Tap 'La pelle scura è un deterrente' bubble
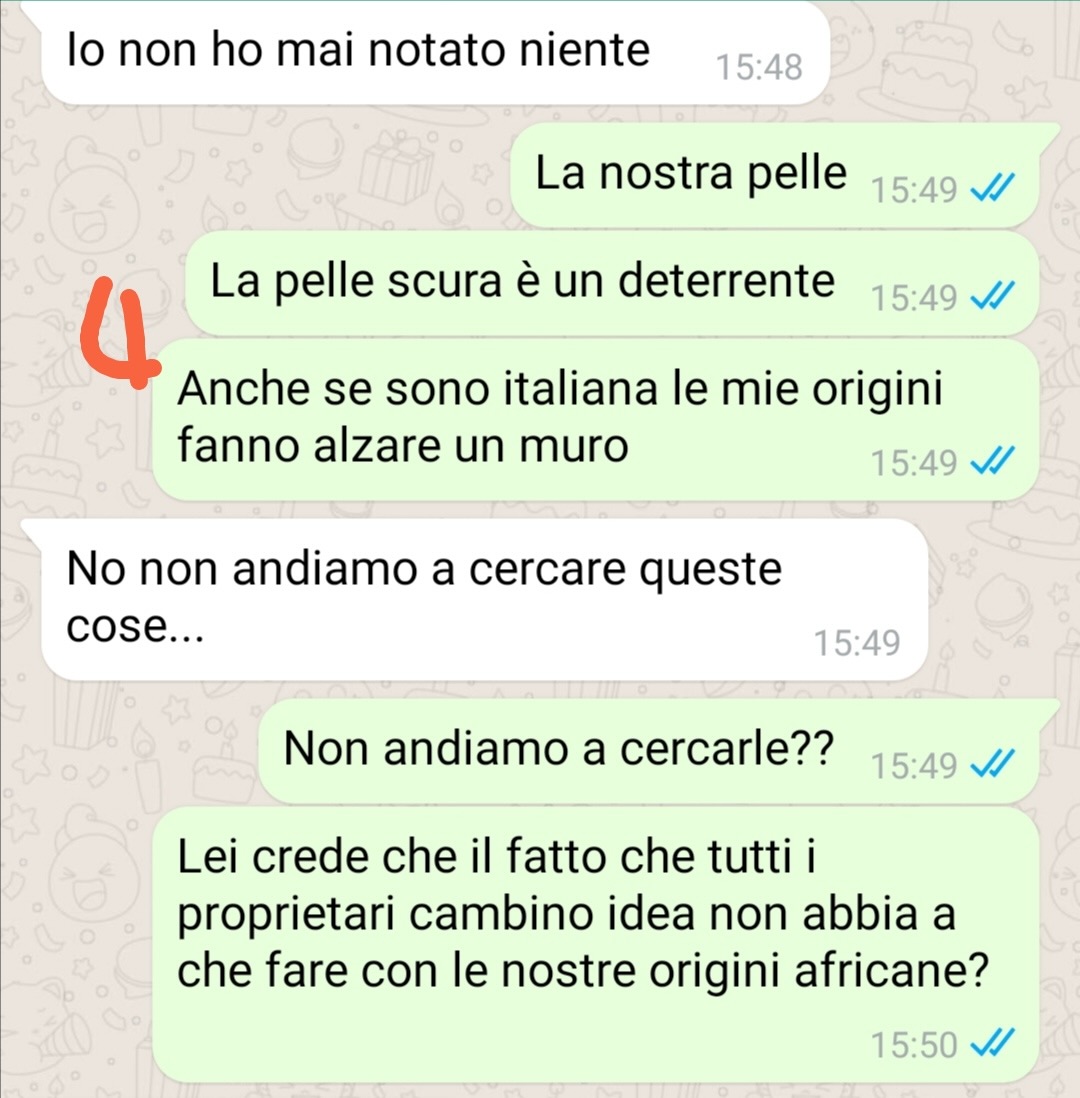The width and height of the screenshot is (1080, 1098). click(x=611, y=284)
